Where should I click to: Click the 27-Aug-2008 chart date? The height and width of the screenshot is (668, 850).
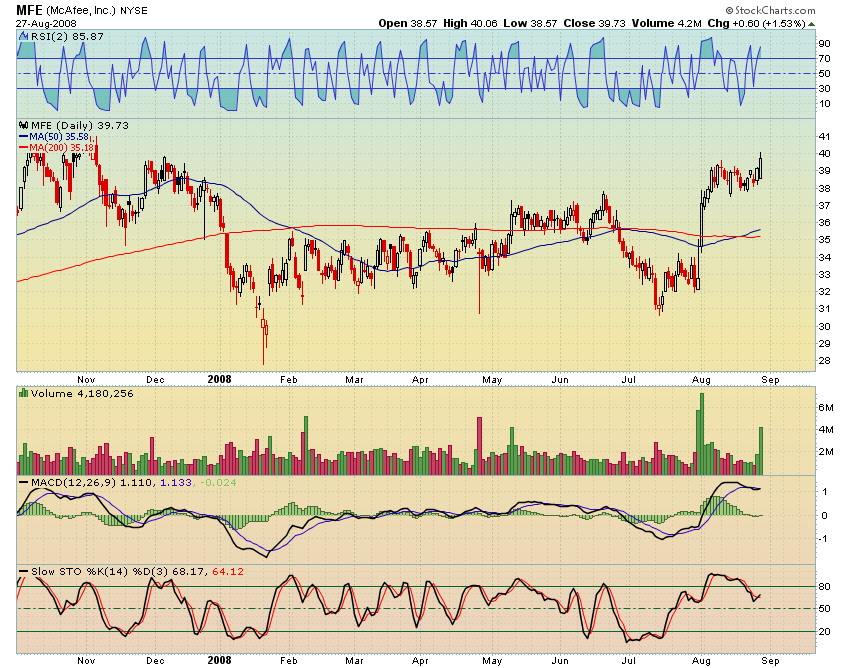tap(46, 23)
